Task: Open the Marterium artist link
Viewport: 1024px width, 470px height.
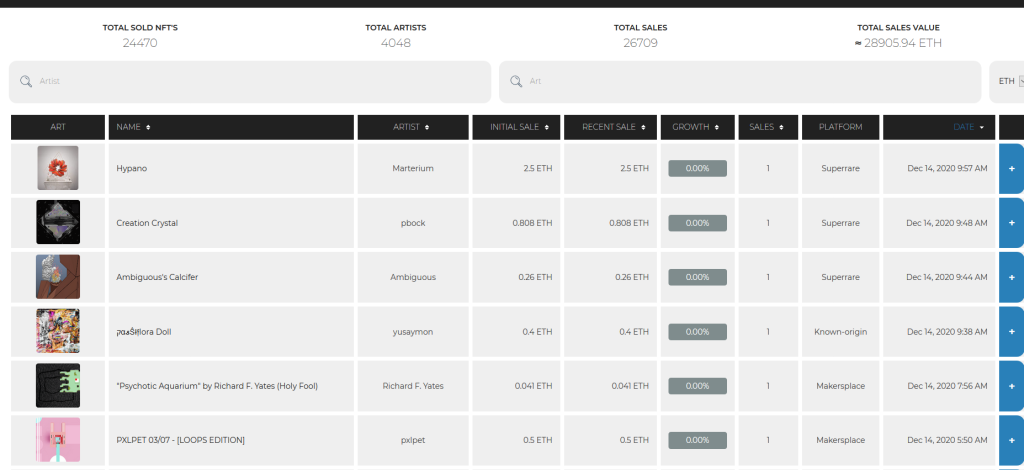Action: point(413,168)
